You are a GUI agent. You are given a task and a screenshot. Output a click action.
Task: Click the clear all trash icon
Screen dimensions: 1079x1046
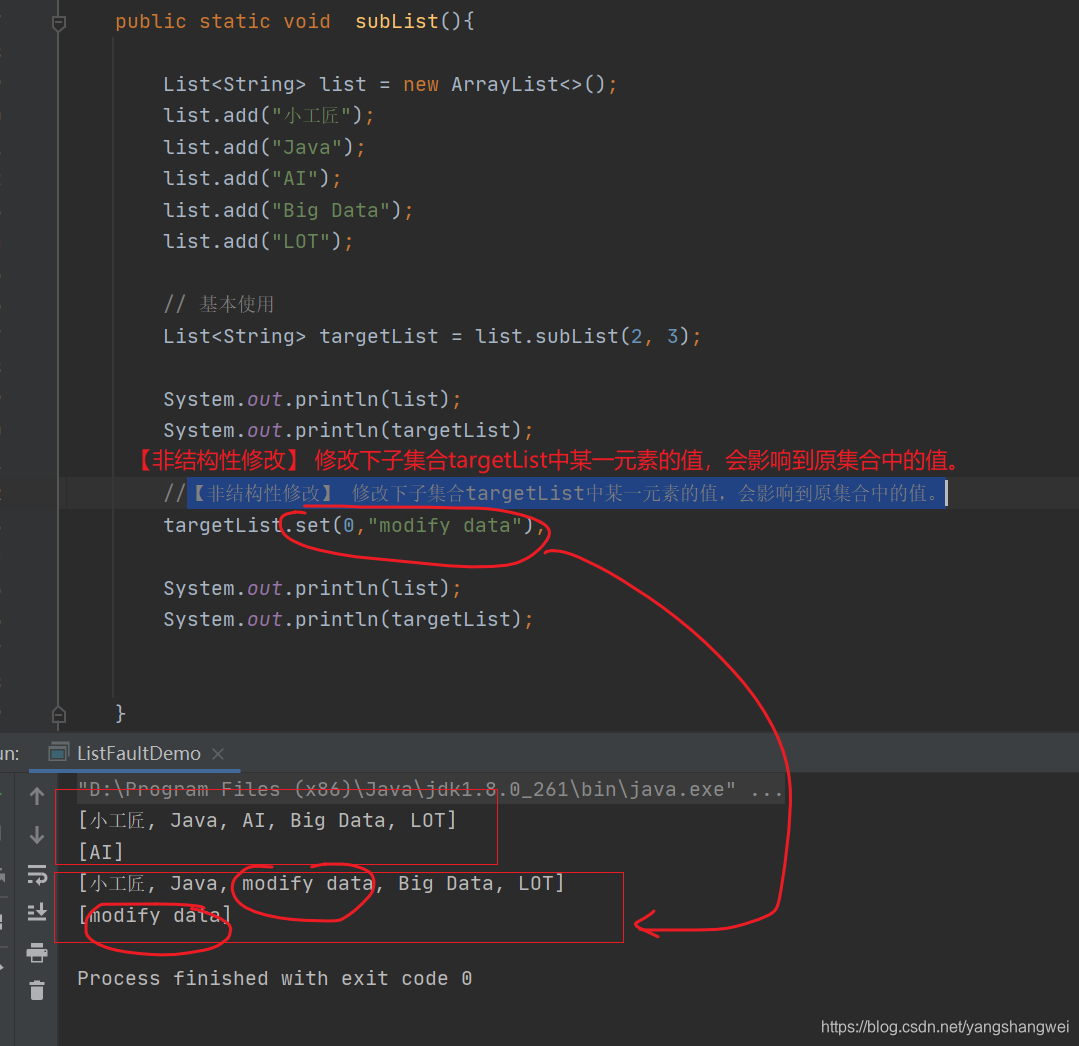click(37, 990)
